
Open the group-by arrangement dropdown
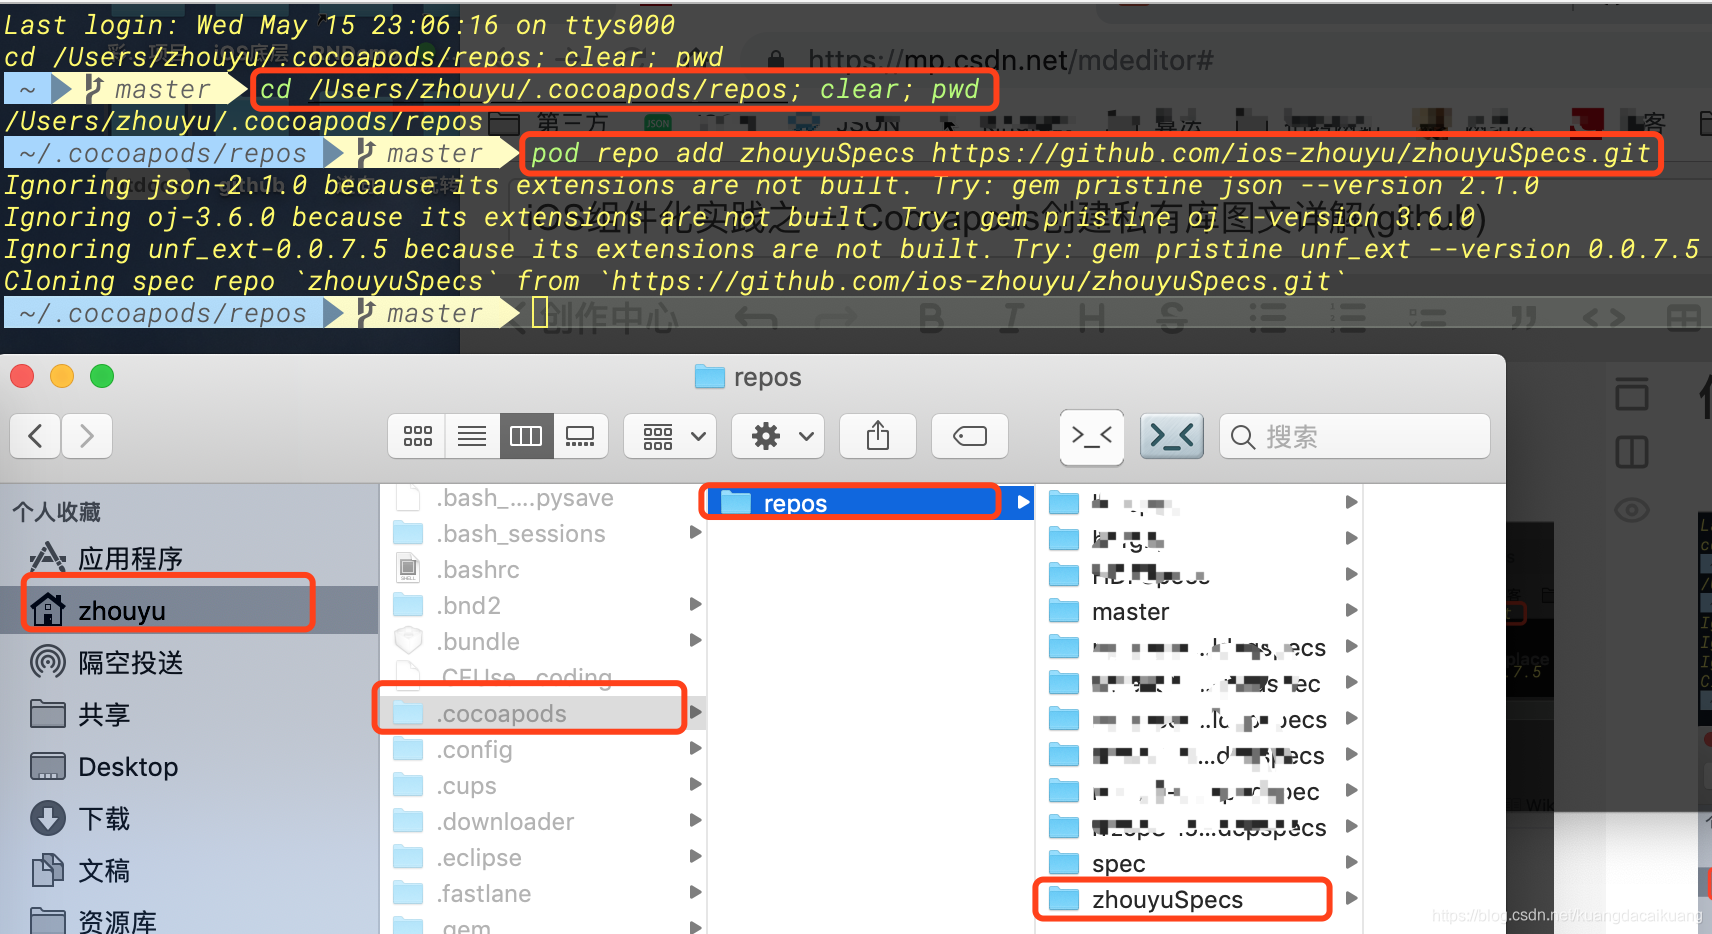670,436
